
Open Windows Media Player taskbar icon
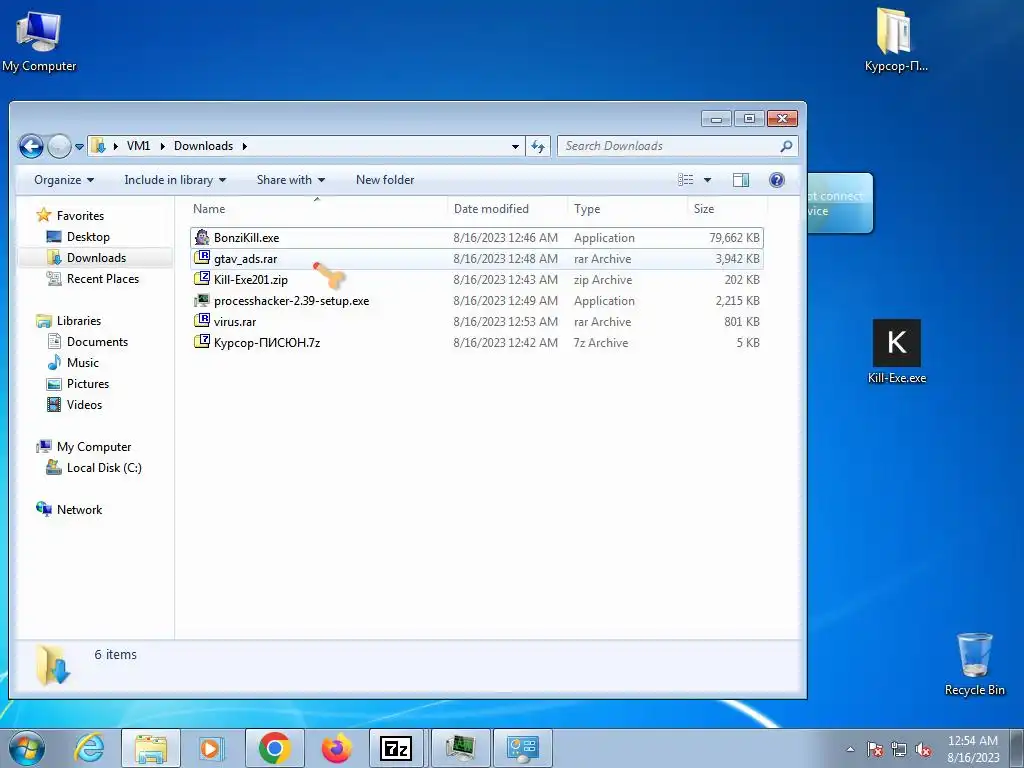pyautogui.click(x=211, y=748)
